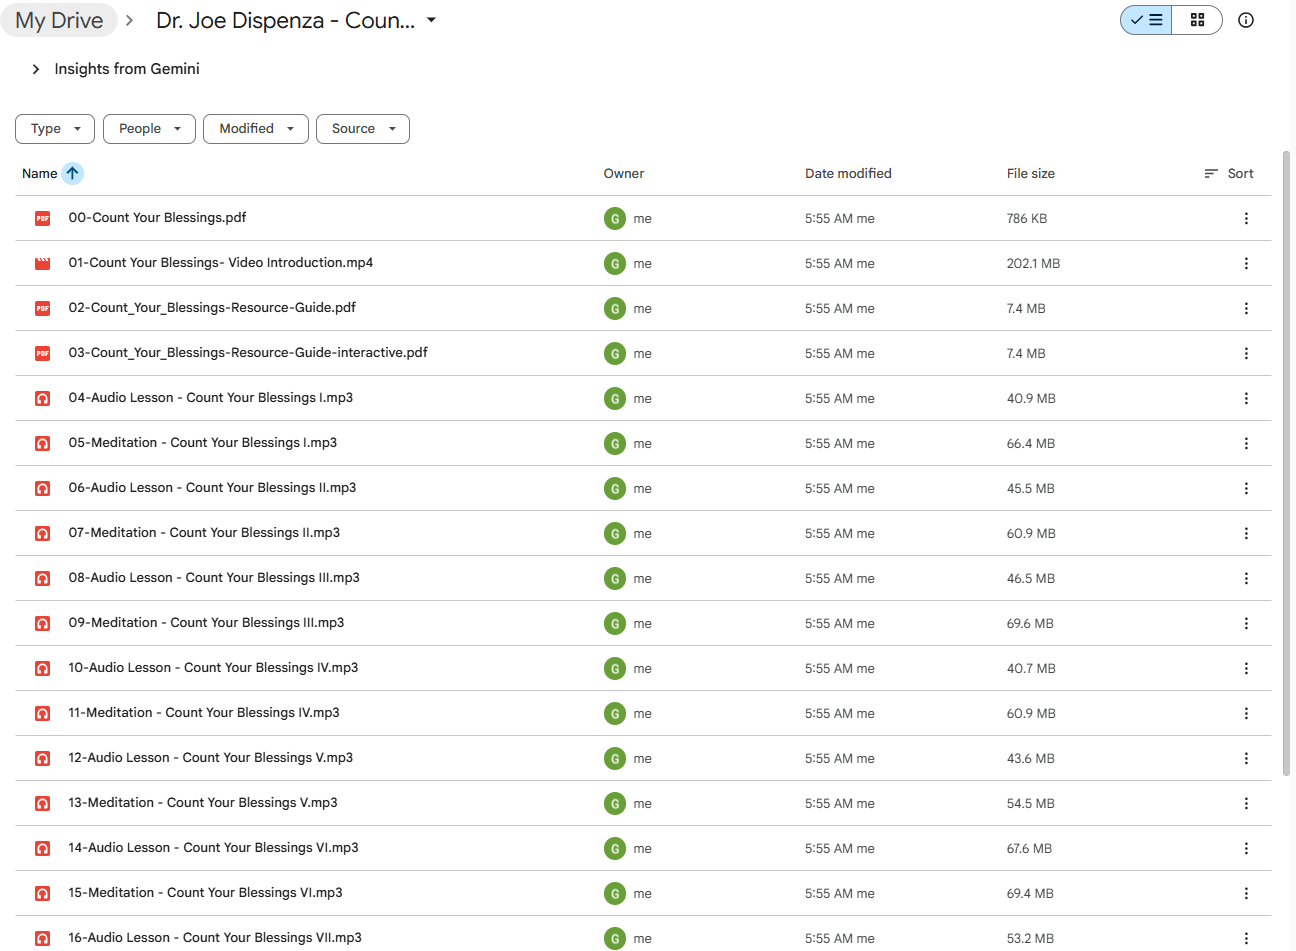
Task: Select 07-Meditation - Count Your Blessings II.mp3
Action: 204,532
